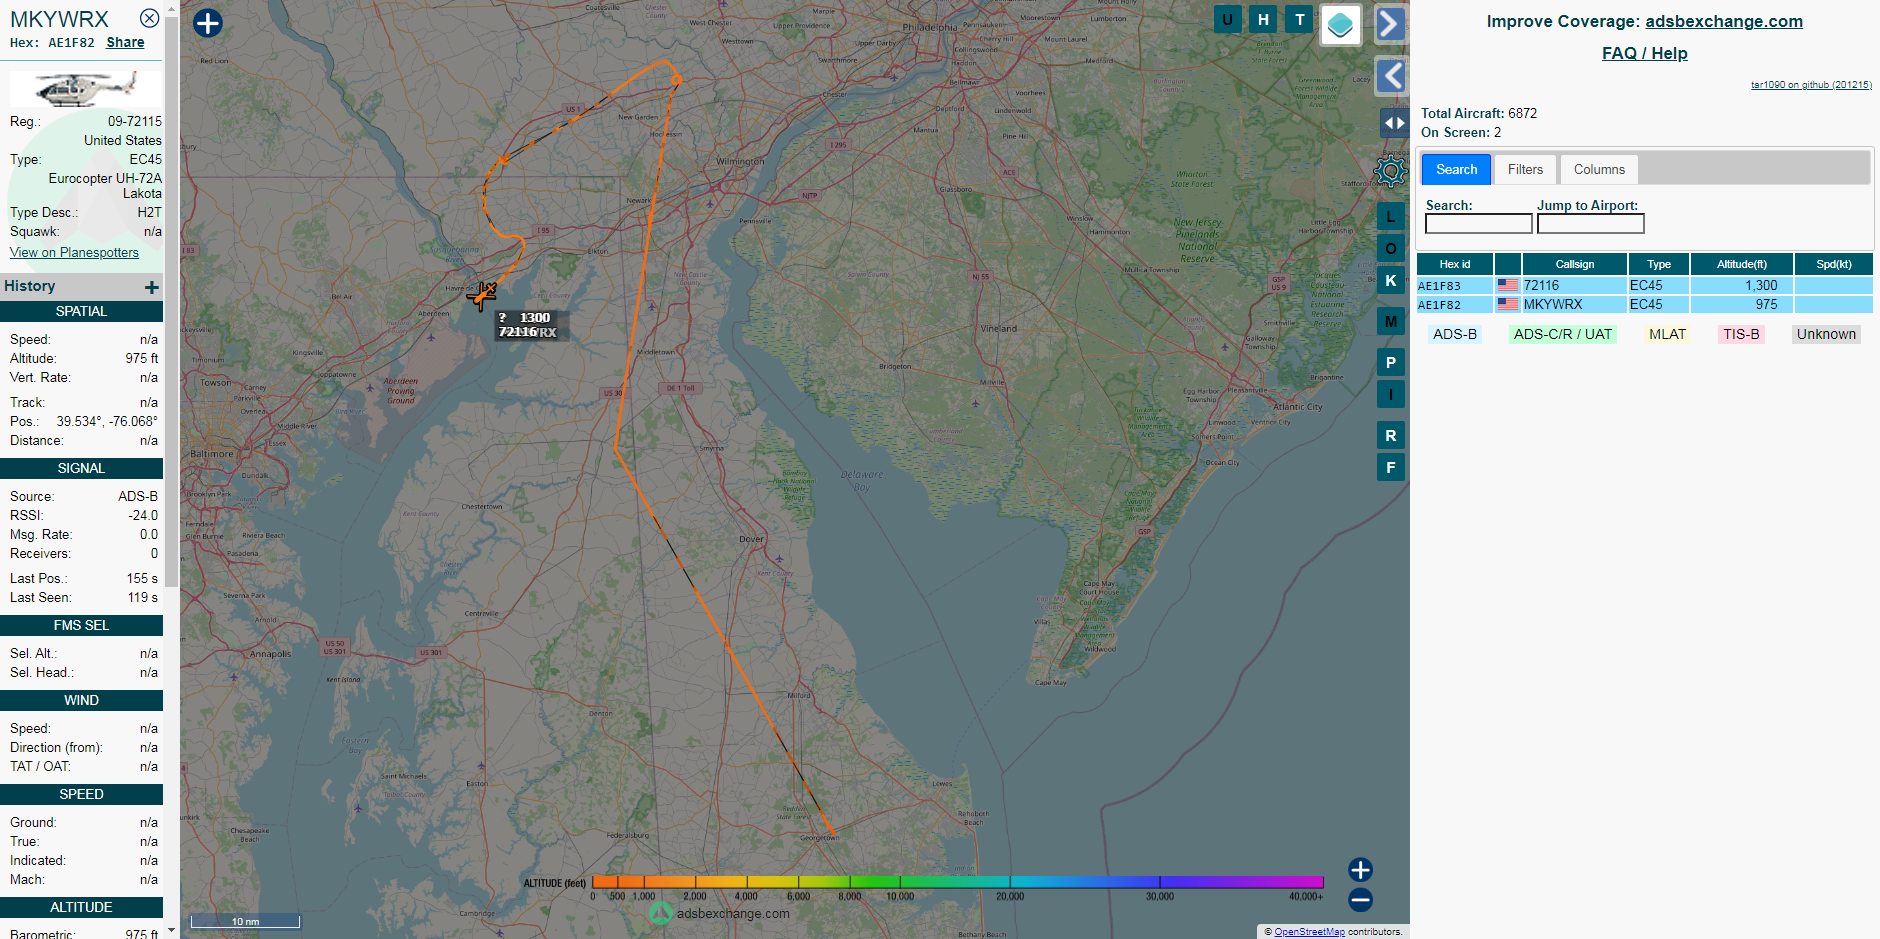This screenshot has width=1880, height=939.
Task: Sort table by Type column
Action: pyautogui.click(x=1659, y=264)
